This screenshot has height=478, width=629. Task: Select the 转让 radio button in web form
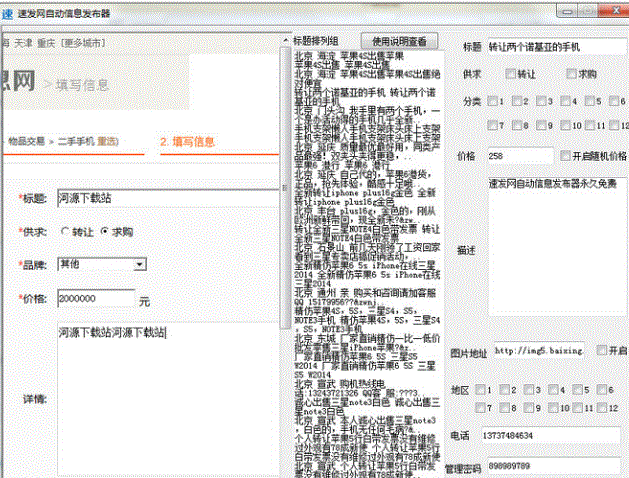tap(66, 231)
